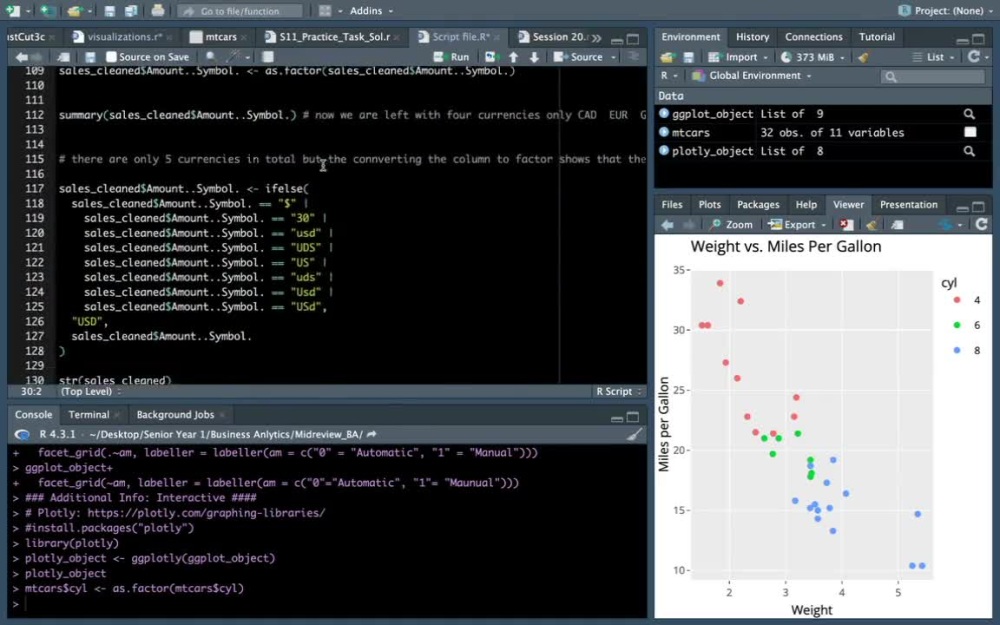Open the Import Dataset tool
This screenshot has width=1000, height=625.
(x=737, y=57)
